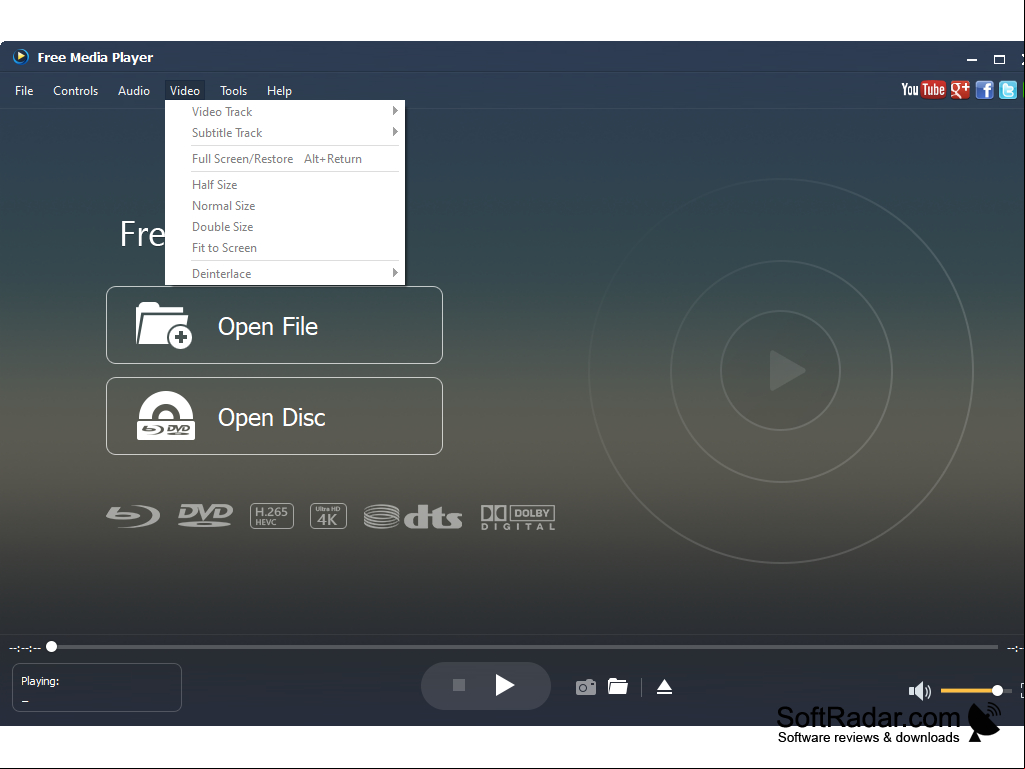Open the Audio menu
Screen dimensions: 1025x769
(x=133, y=90)
